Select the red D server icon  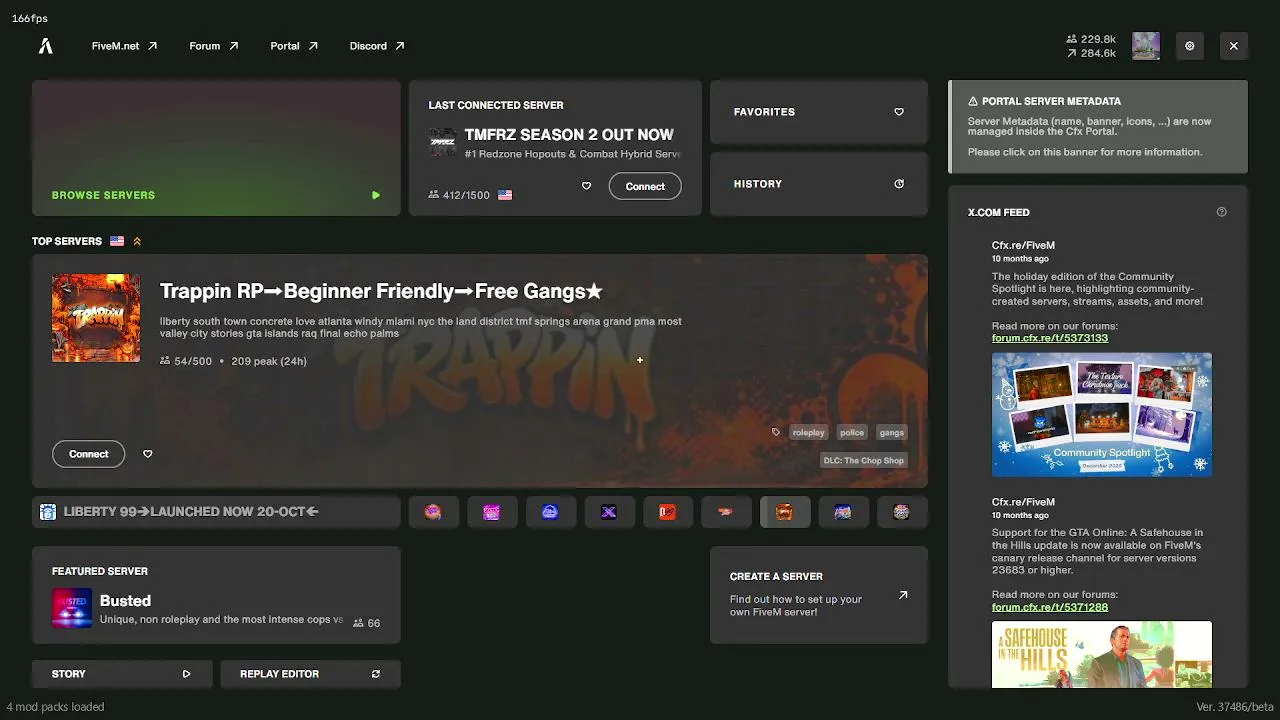pyautogui.click(x=668, y=512)
